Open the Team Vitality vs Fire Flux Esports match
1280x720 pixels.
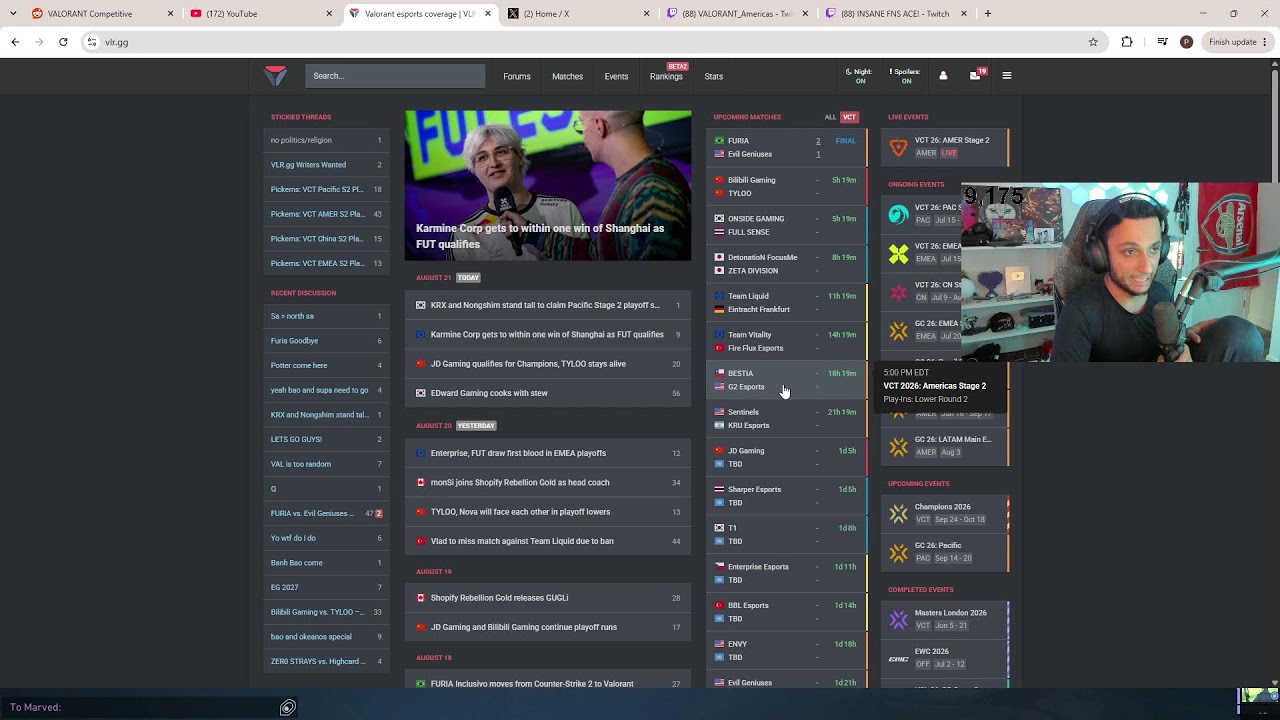(x=786, y=341)
